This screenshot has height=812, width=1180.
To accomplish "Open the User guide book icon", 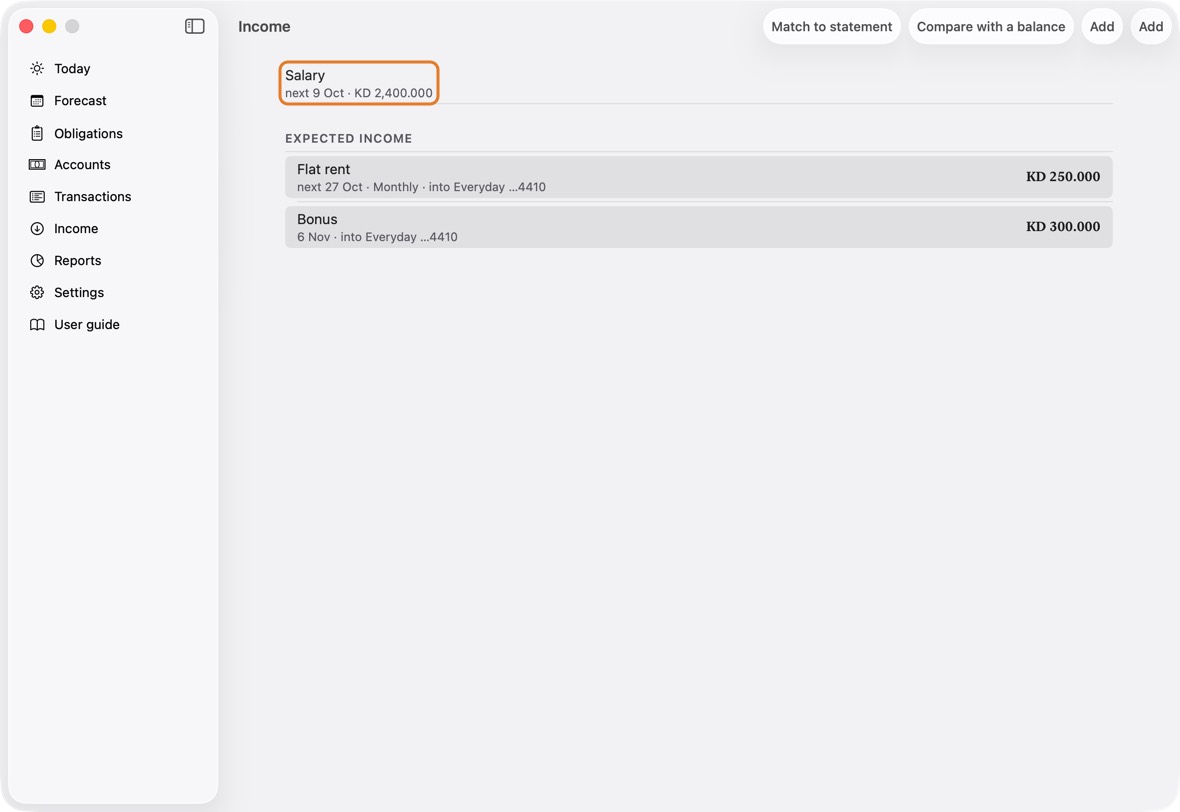I will point(37,324).
